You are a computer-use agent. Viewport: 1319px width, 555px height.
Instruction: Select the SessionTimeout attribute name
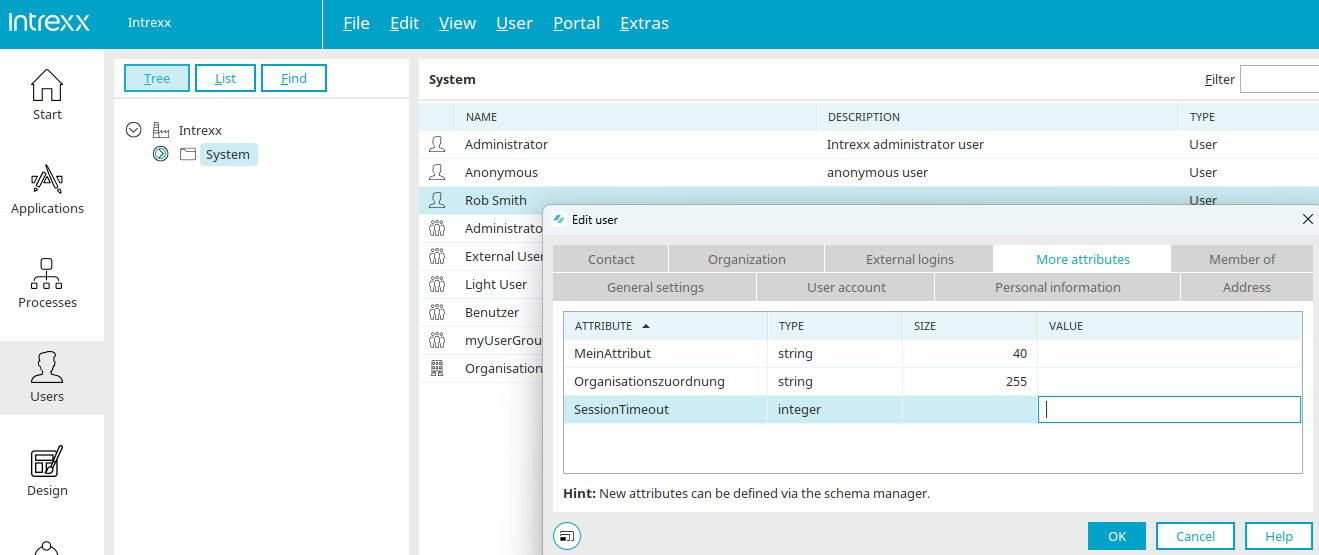pos(621,409)
